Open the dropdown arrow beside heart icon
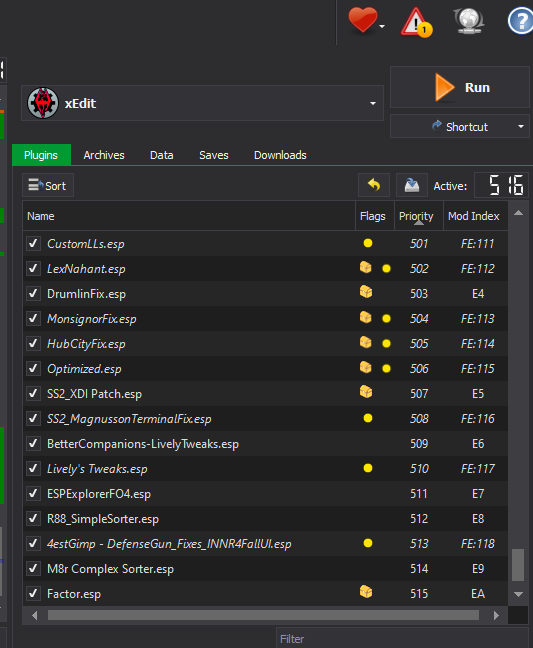 (382, 26)
